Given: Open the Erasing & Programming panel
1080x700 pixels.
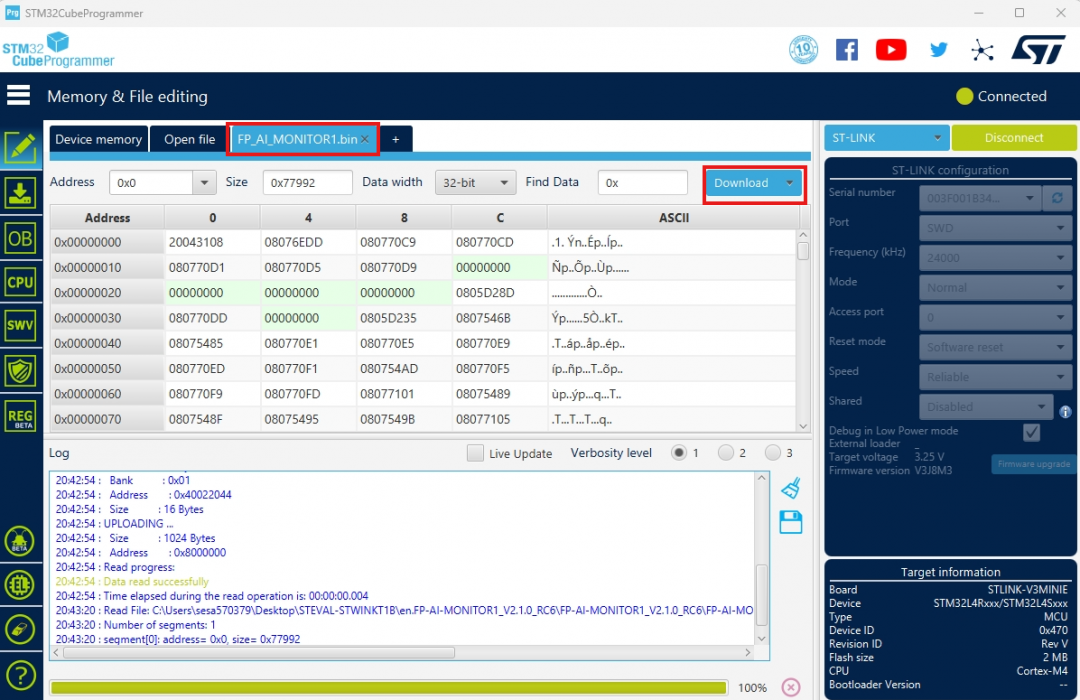Looking at the screenshot, I should pos(21,192).
